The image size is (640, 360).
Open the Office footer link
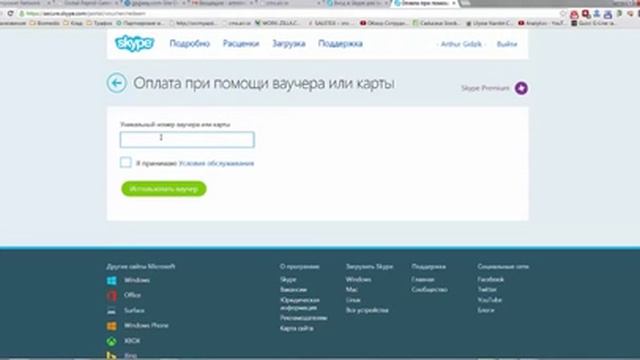pos(132,295)
